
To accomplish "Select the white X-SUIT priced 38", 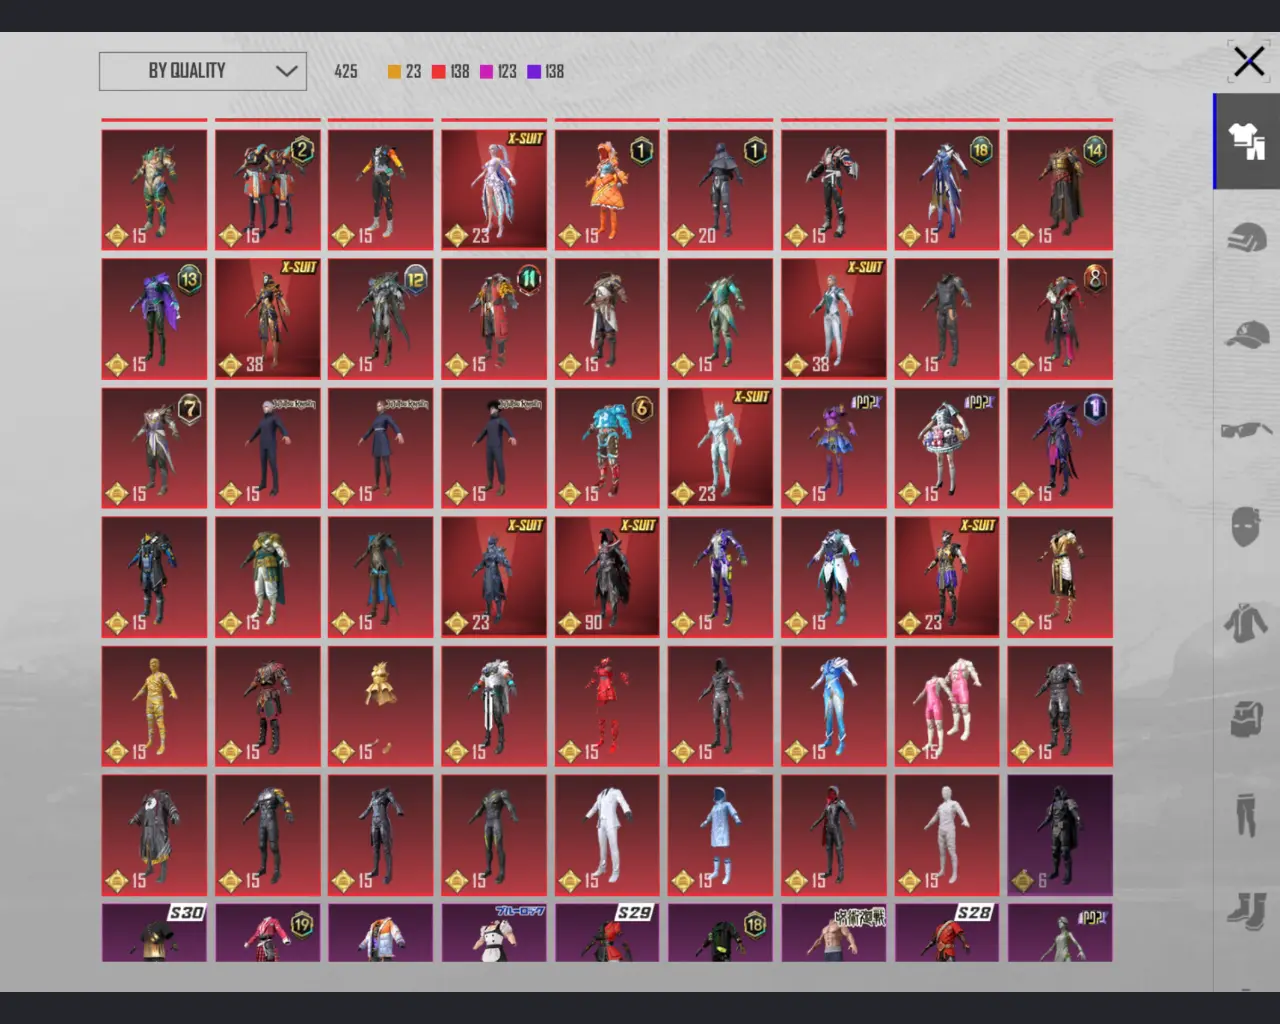I will [x=833, y=319].
